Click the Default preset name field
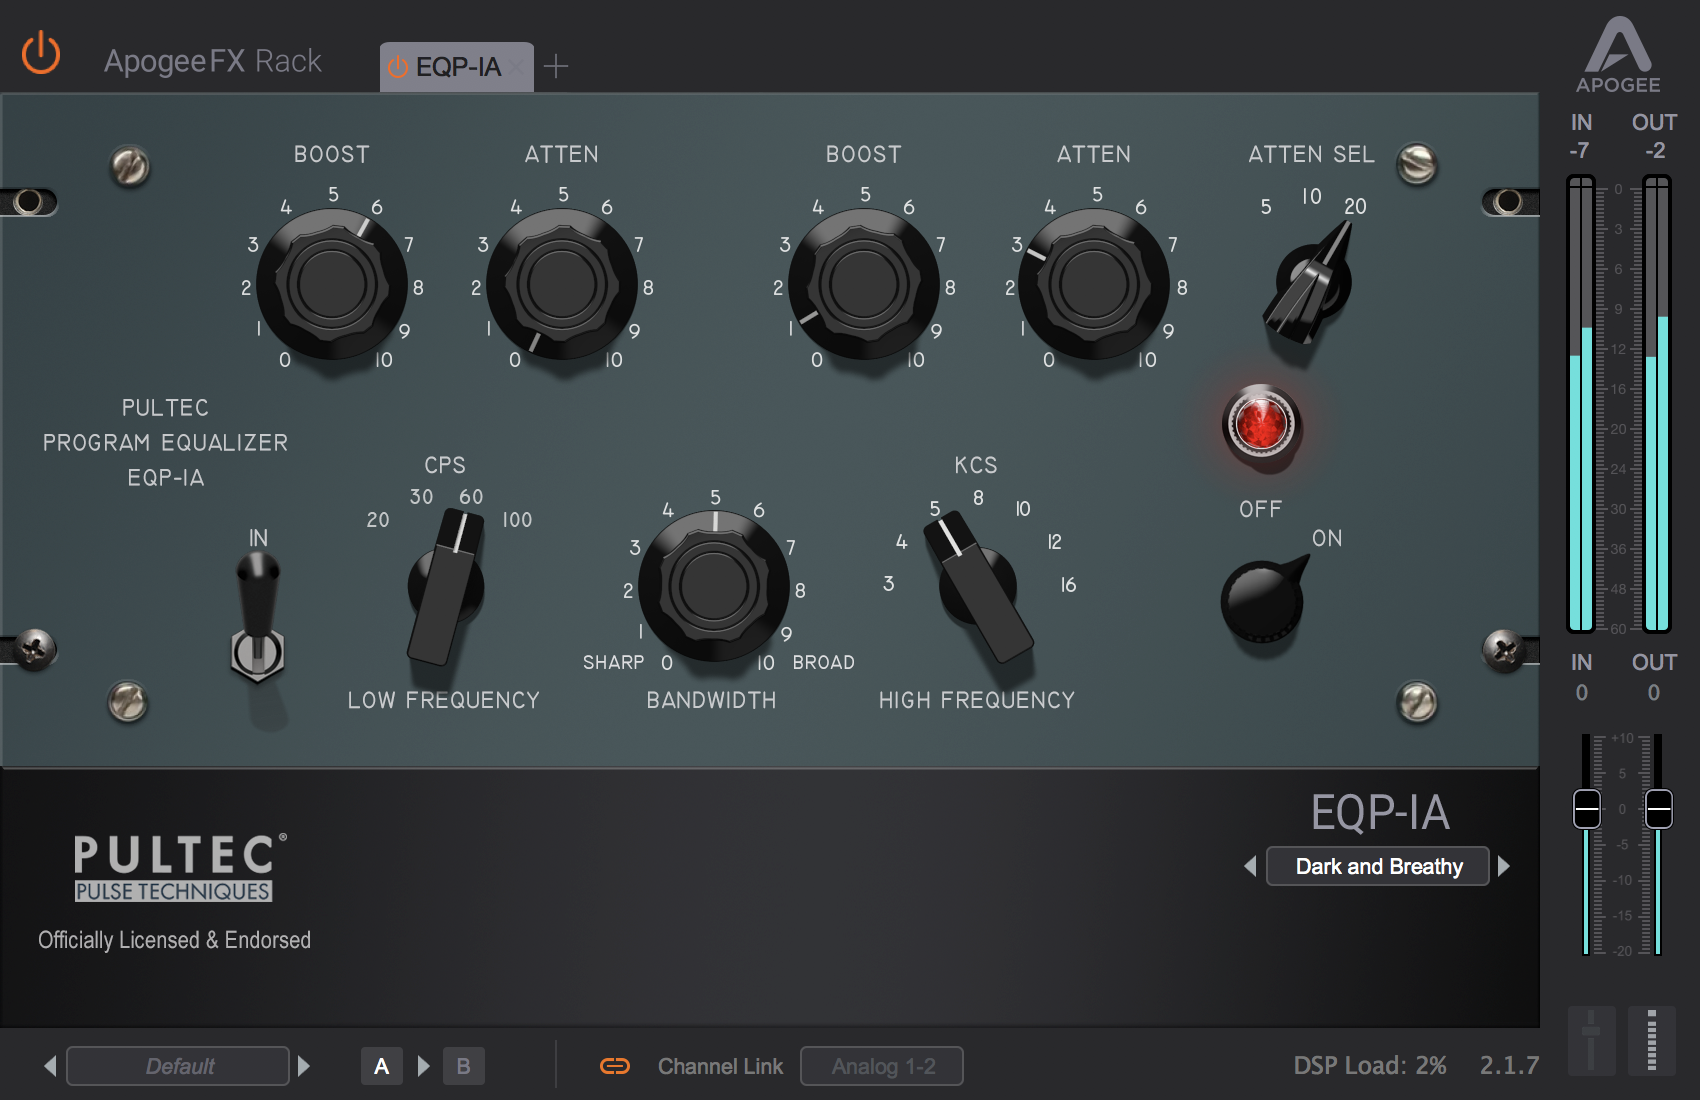Screen dimensions: 1700x1100 (x=177, y=1066)
